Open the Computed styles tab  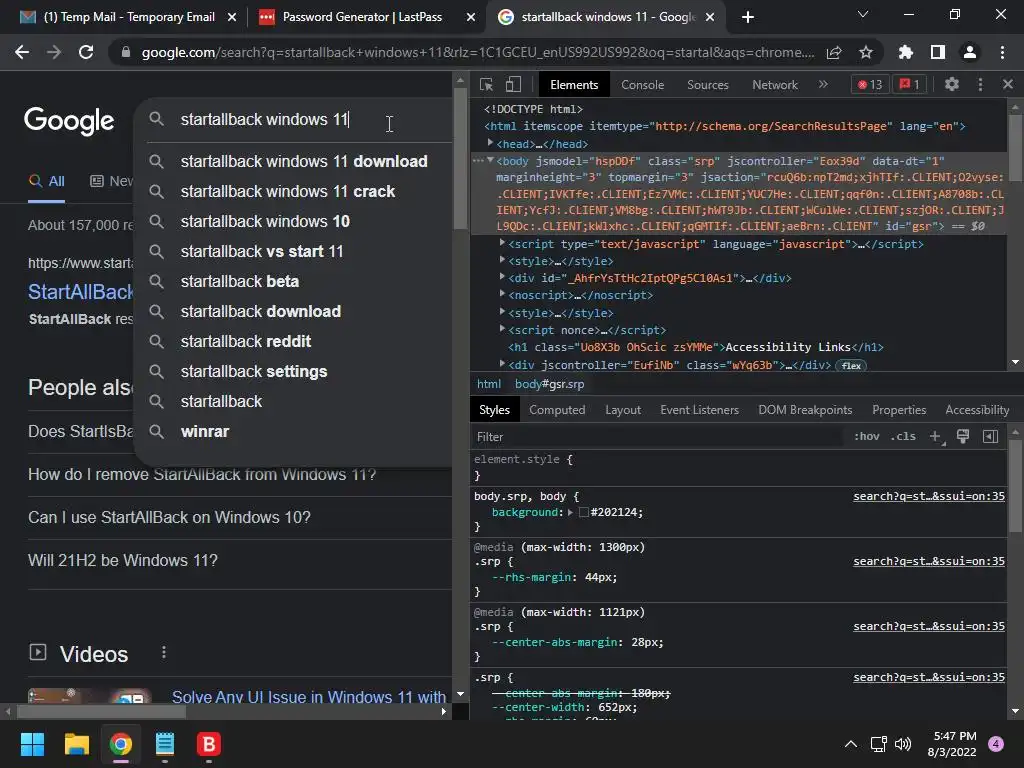point(556,410)
